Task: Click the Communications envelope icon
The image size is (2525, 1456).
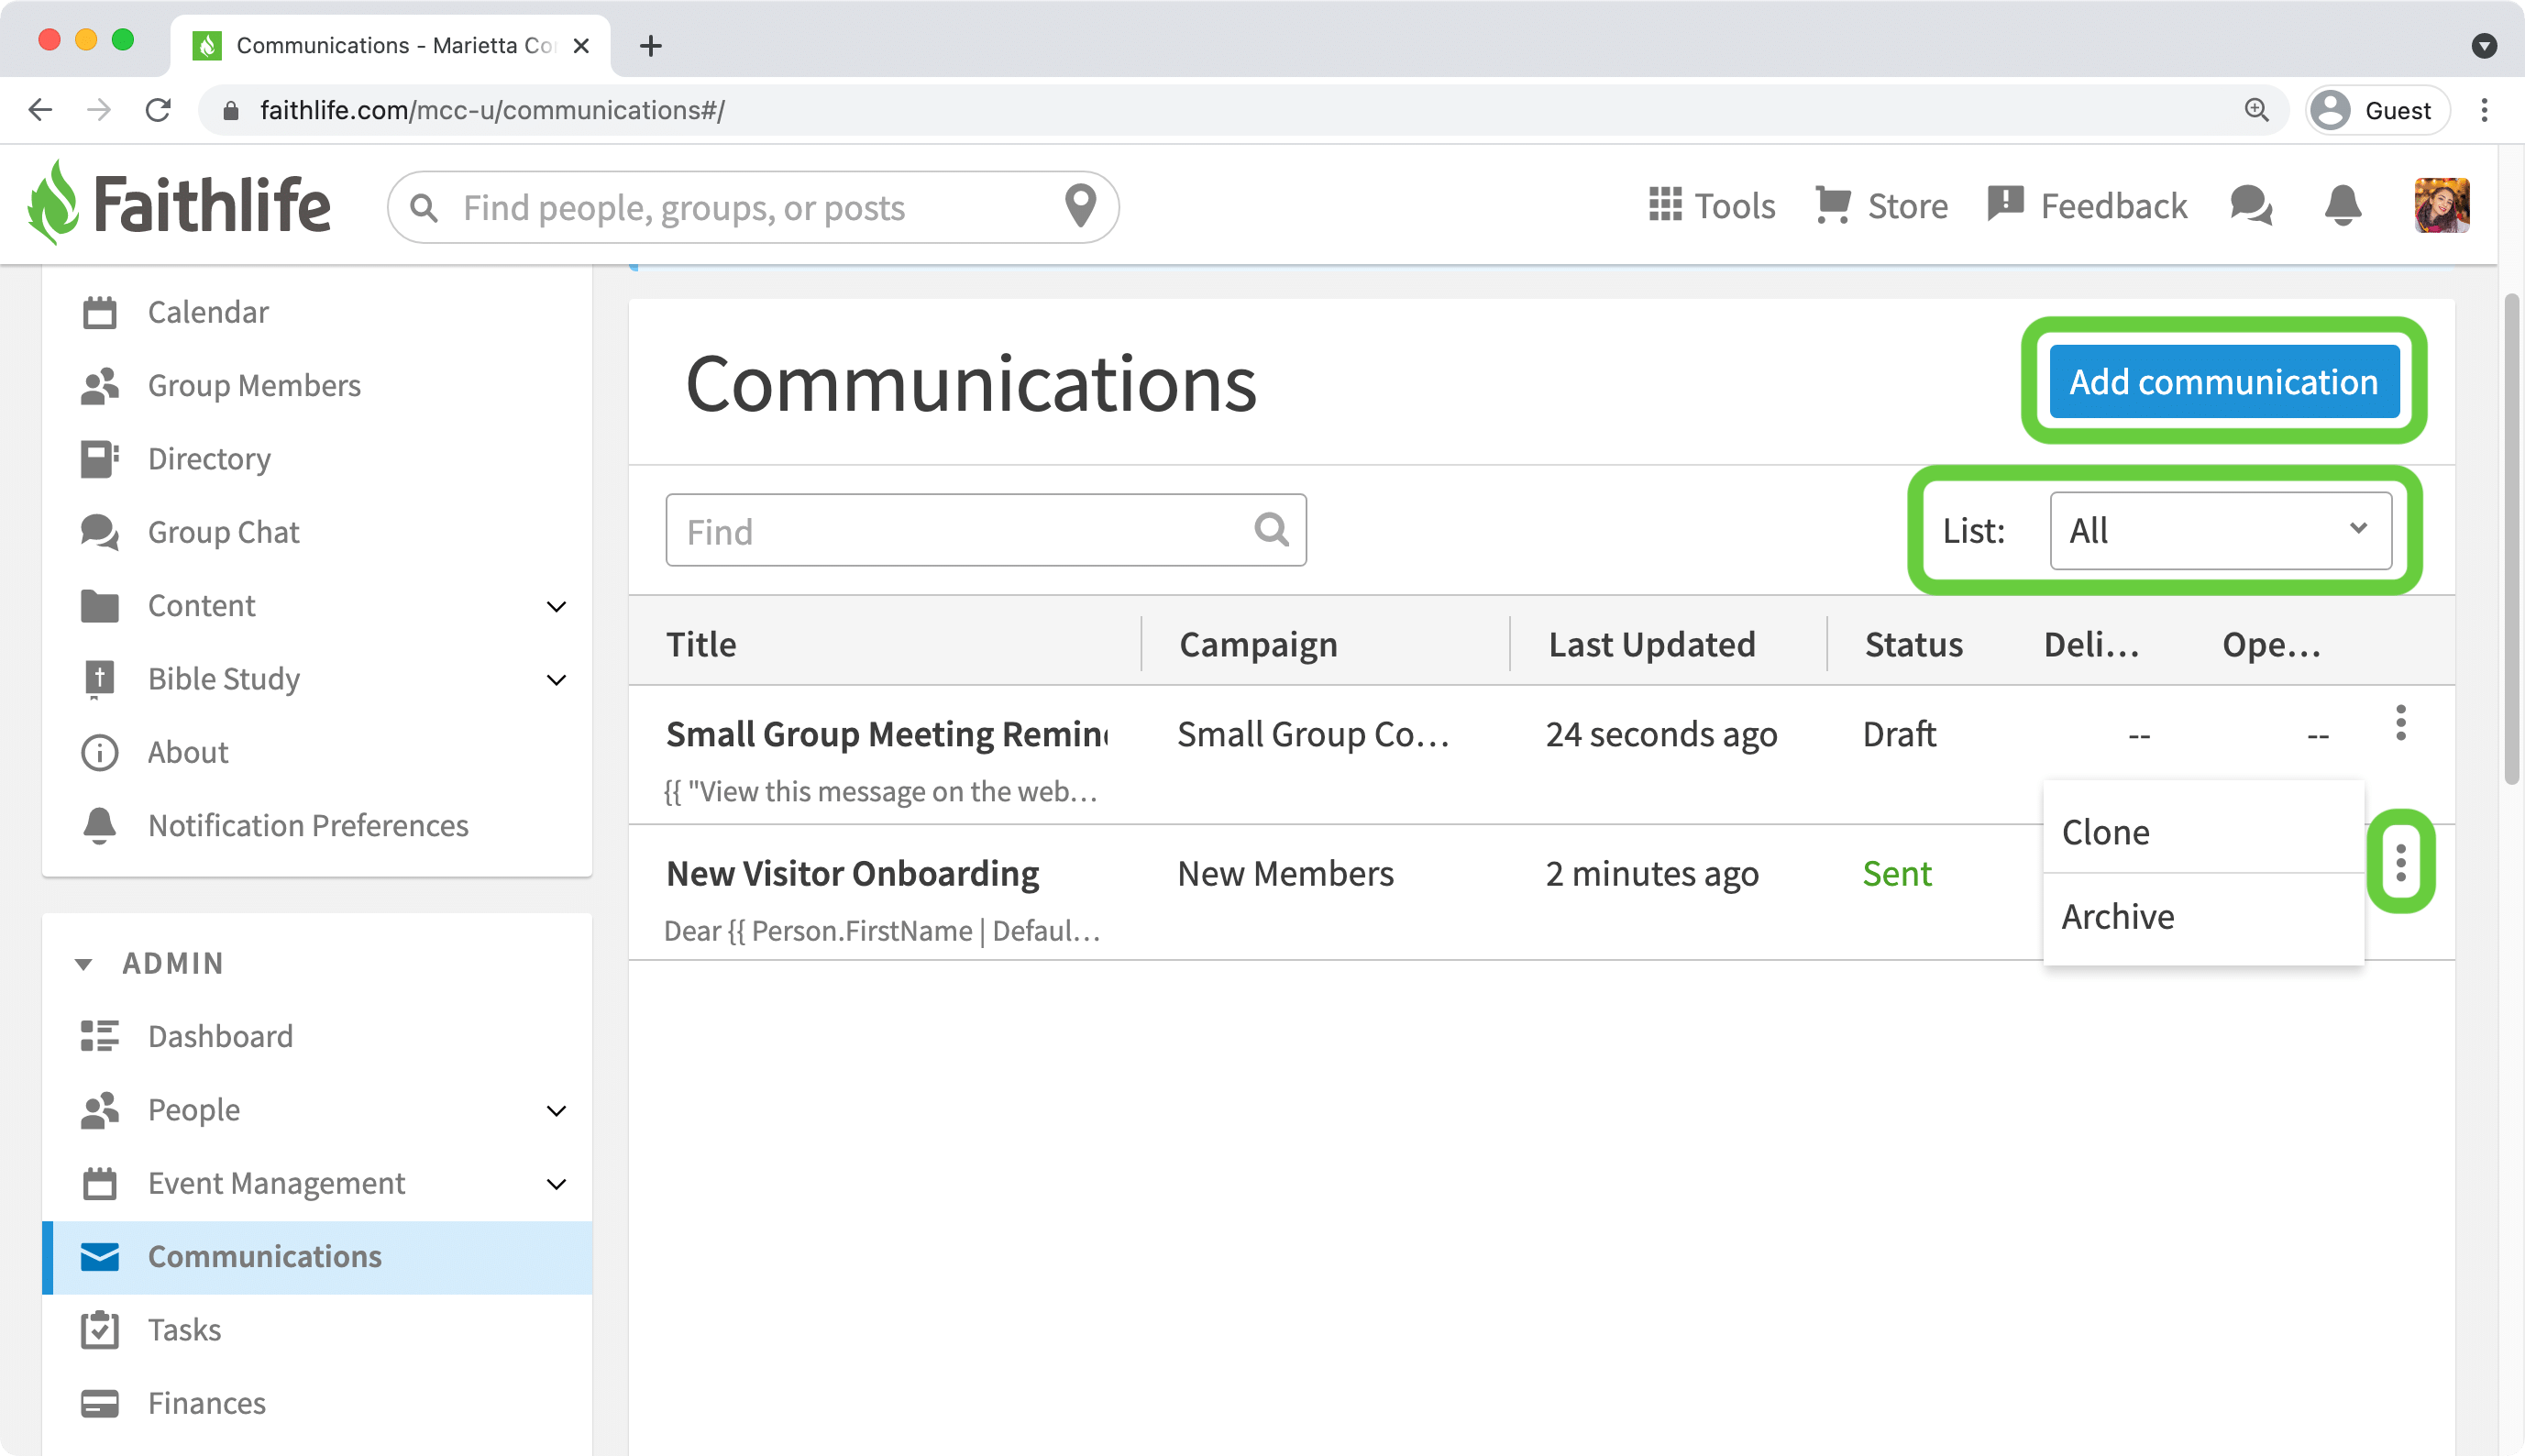Action: click(99, 1257)
